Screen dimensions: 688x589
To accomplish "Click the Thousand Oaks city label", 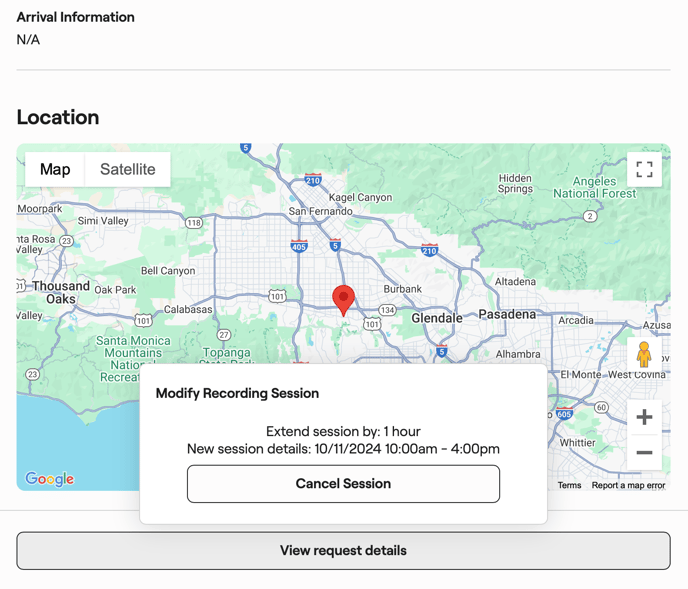I will [61, 292].
